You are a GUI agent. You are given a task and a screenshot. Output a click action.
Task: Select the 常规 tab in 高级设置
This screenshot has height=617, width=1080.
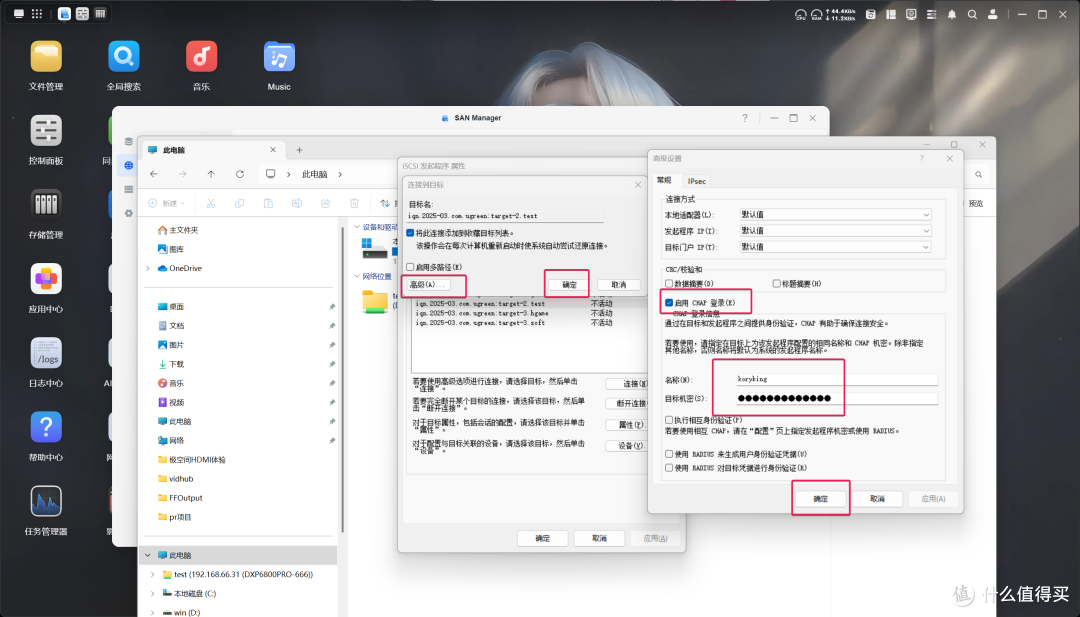pos(664,180)
